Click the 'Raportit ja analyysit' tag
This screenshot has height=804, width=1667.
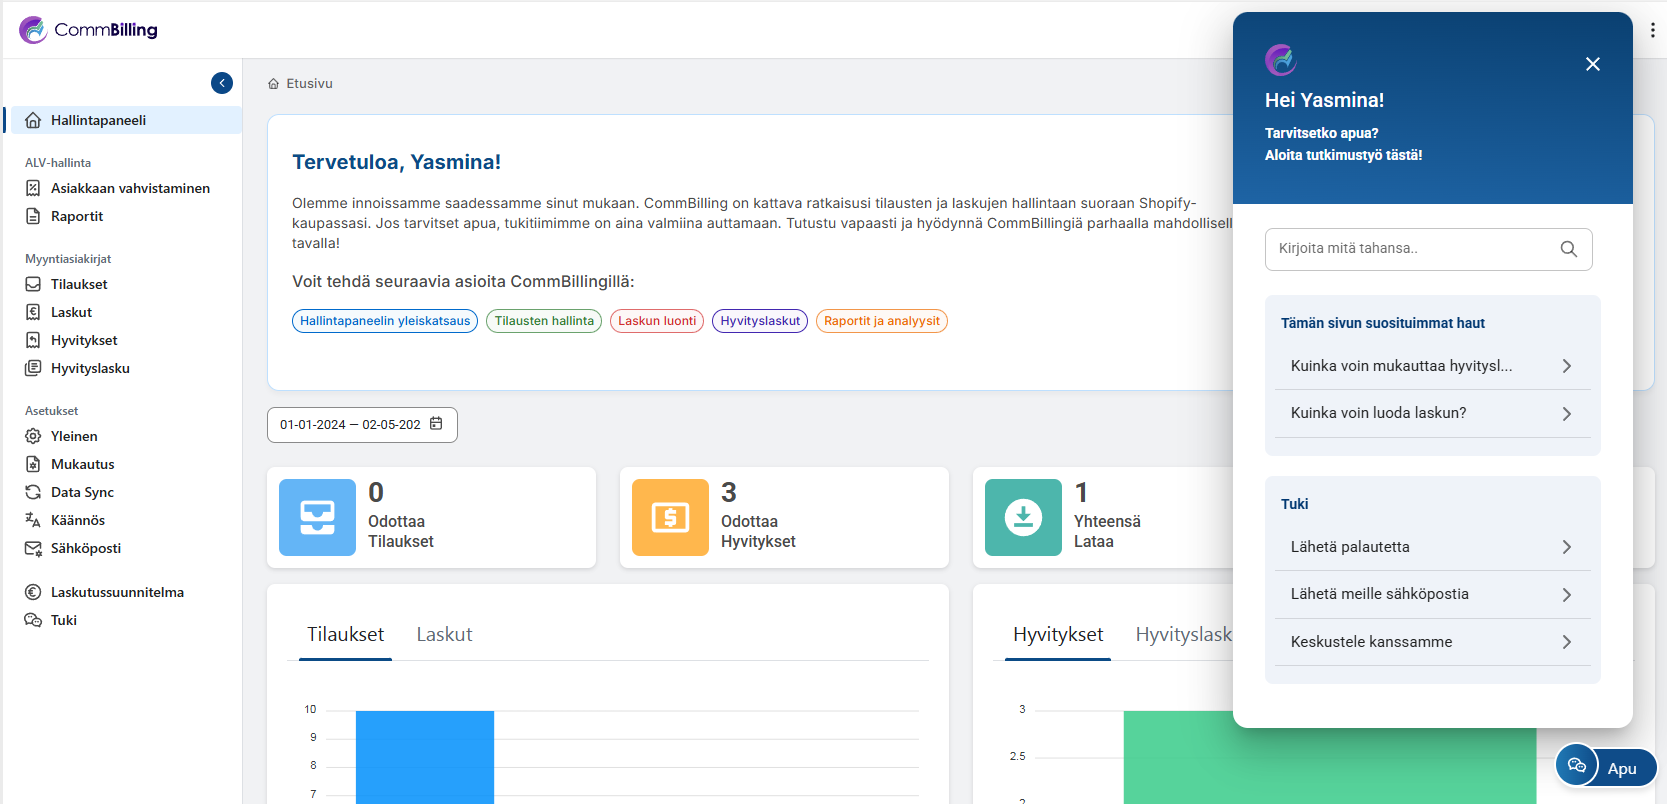[x=881, y=321]
